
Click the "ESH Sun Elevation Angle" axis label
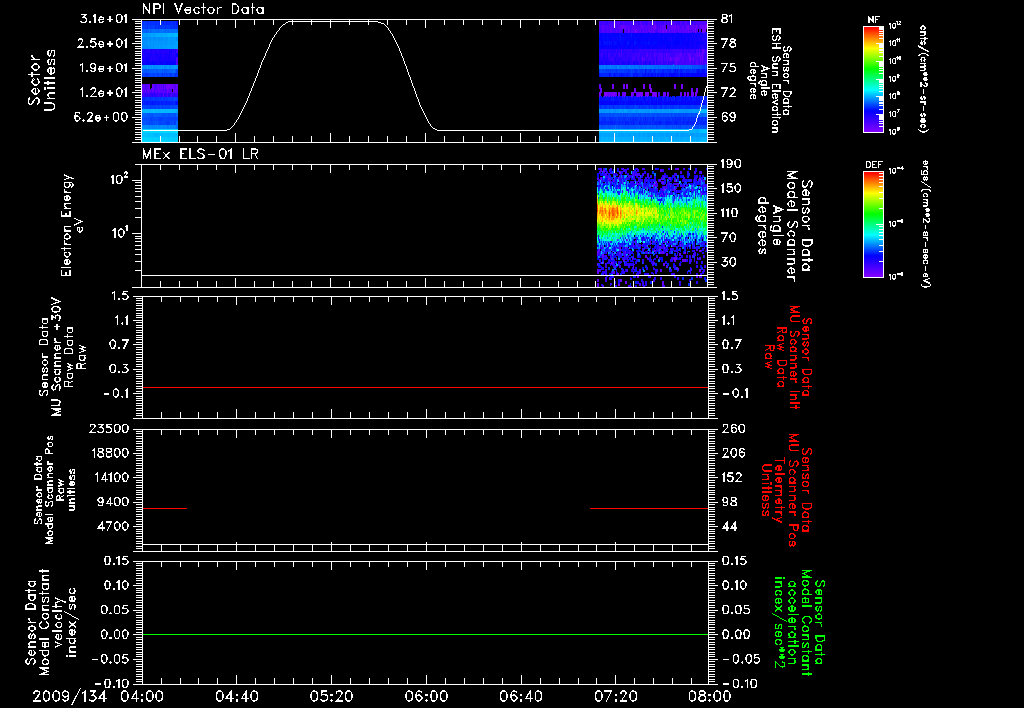point(771,80)
